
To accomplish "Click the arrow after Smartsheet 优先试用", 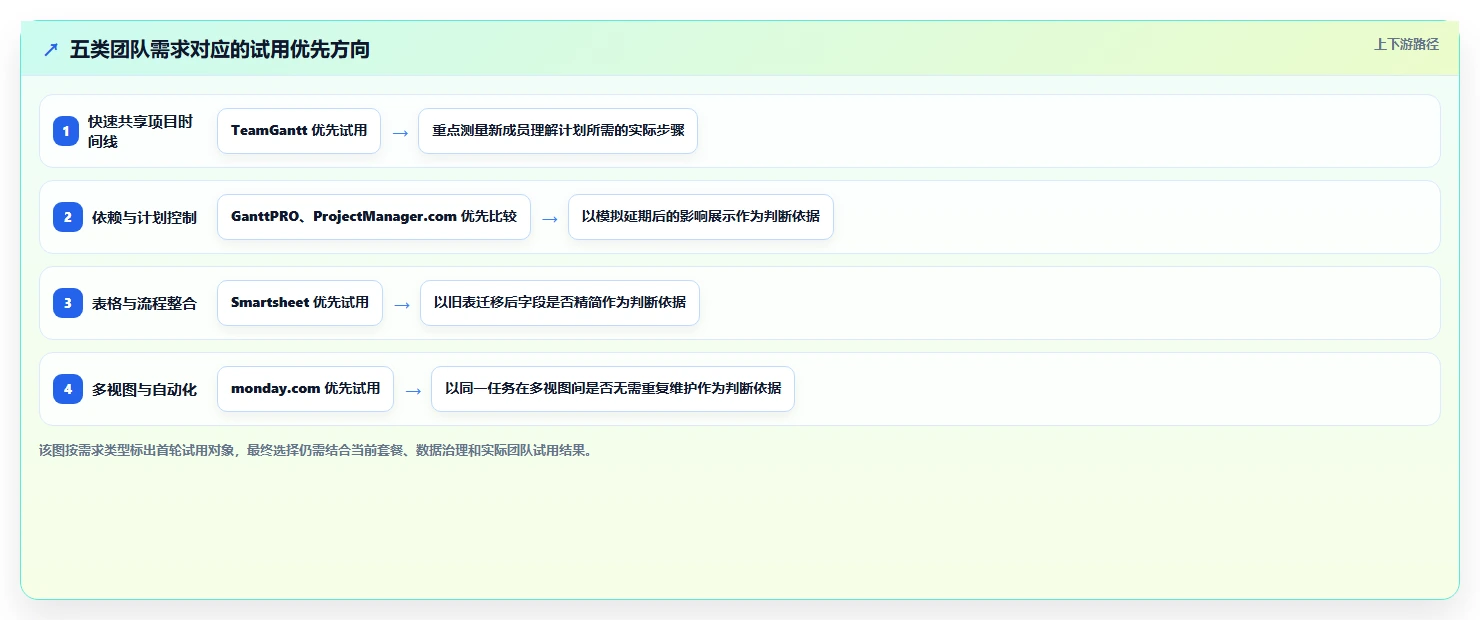I will pyautogui.click(x=402, y=304).
